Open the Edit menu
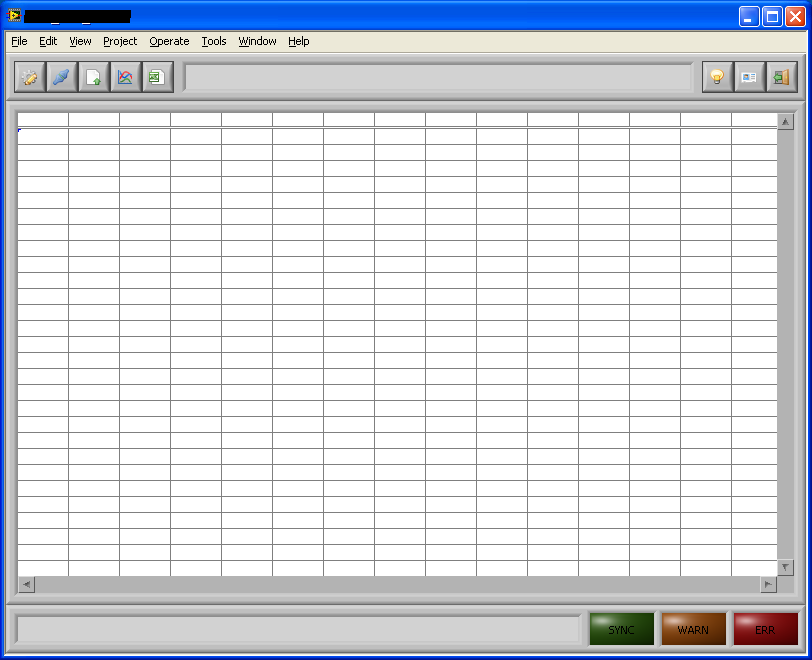Viewport: 812px width, 660px height. pyautogui.click(x=48, y=41)
